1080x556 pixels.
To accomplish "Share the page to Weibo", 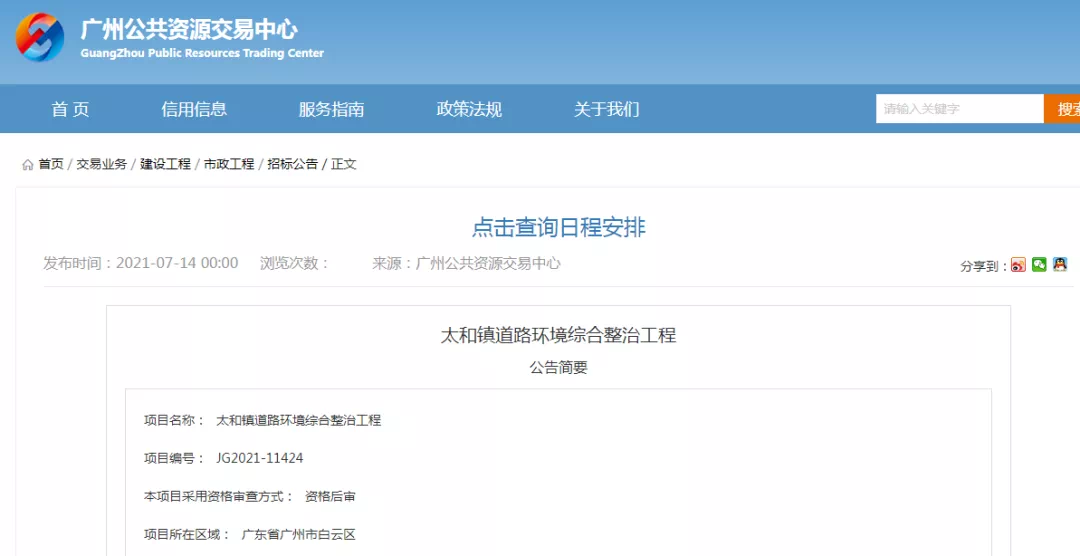I will tap(1018, 265).
